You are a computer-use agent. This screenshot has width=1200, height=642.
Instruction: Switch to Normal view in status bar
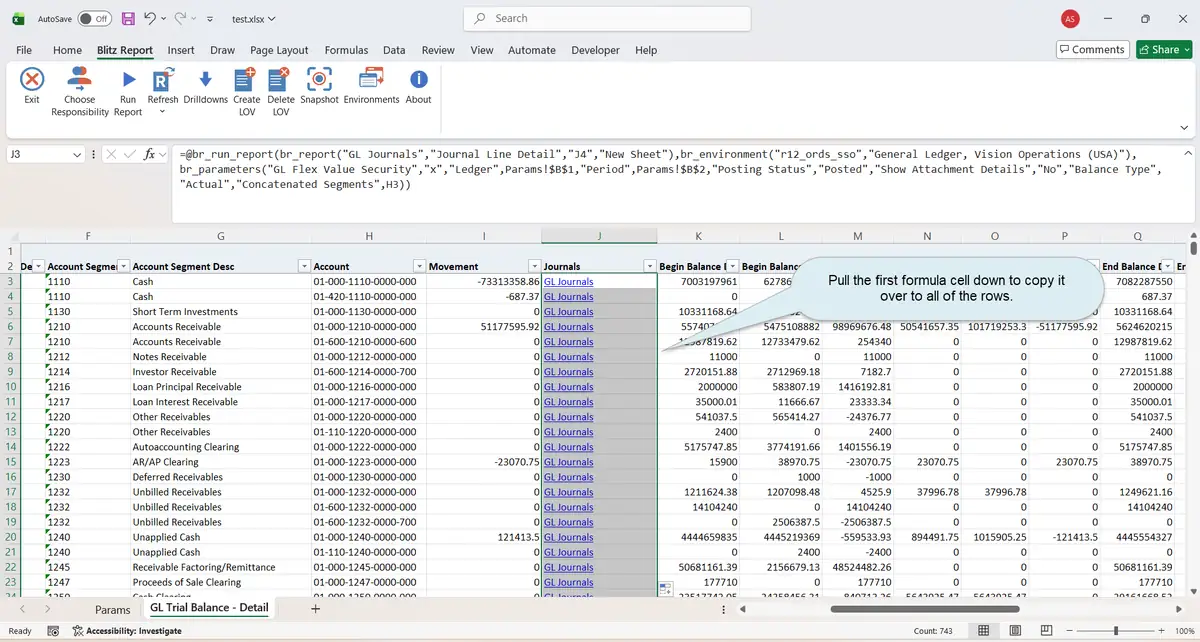click(x=985, y=631)
